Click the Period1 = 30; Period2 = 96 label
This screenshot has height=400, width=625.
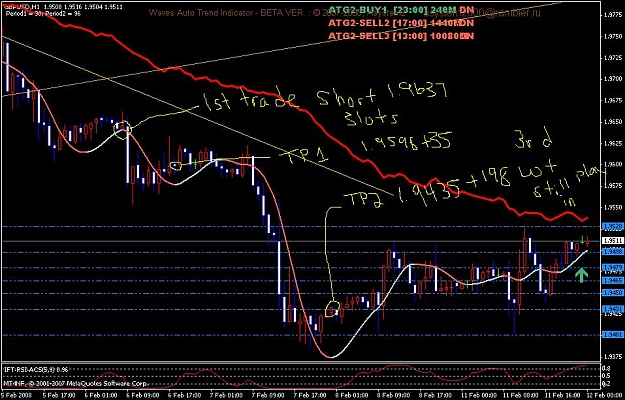tap(43, 13)
